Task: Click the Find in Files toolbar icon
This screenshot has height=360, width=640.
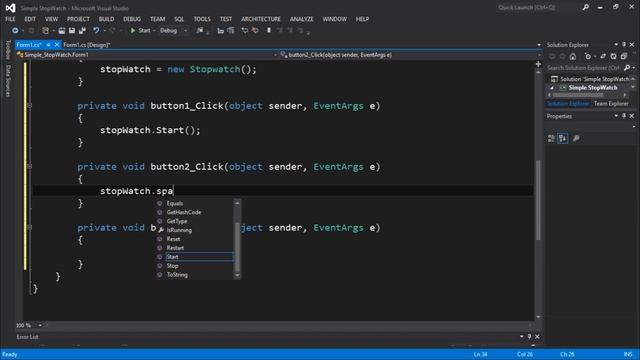Action: tap(200, 30)
